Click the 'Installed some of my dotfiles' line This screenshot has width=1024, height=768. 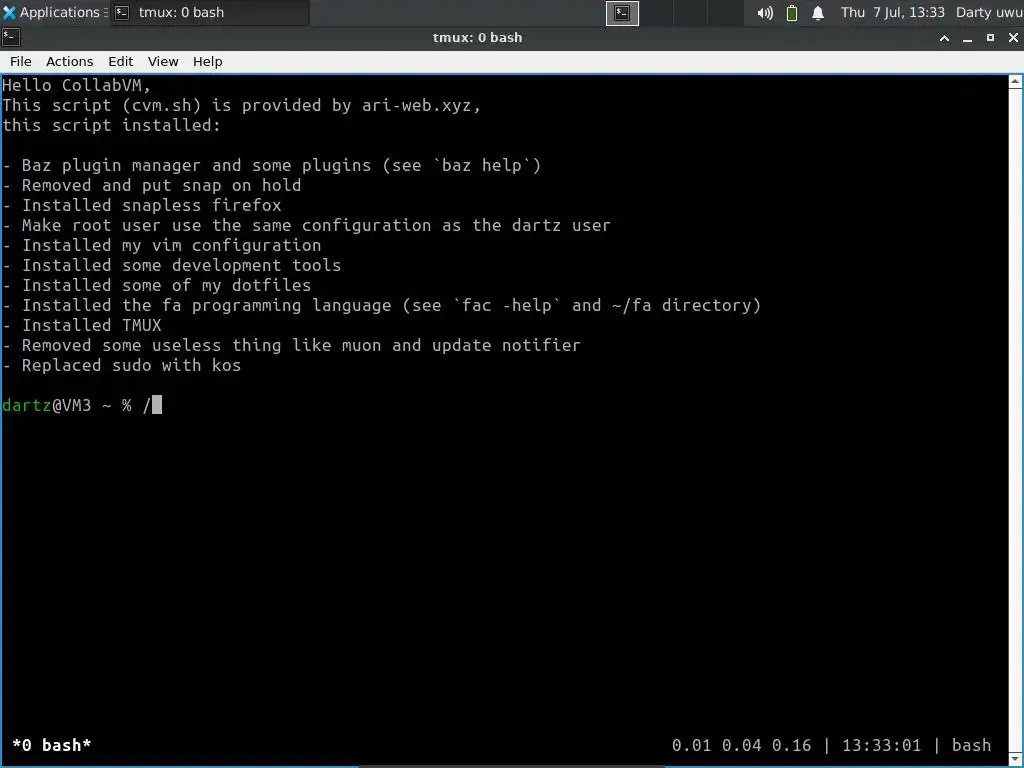pyautogui.click(x=156, y=285)
